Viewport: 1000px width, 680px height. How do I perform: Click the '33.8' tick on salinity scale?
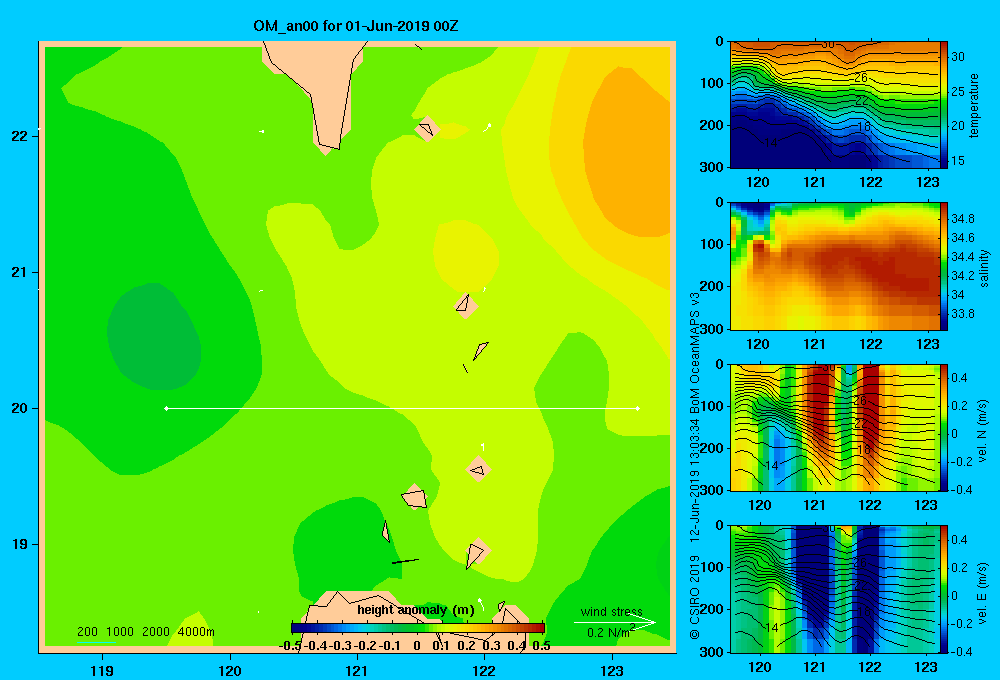click(963, 314)
